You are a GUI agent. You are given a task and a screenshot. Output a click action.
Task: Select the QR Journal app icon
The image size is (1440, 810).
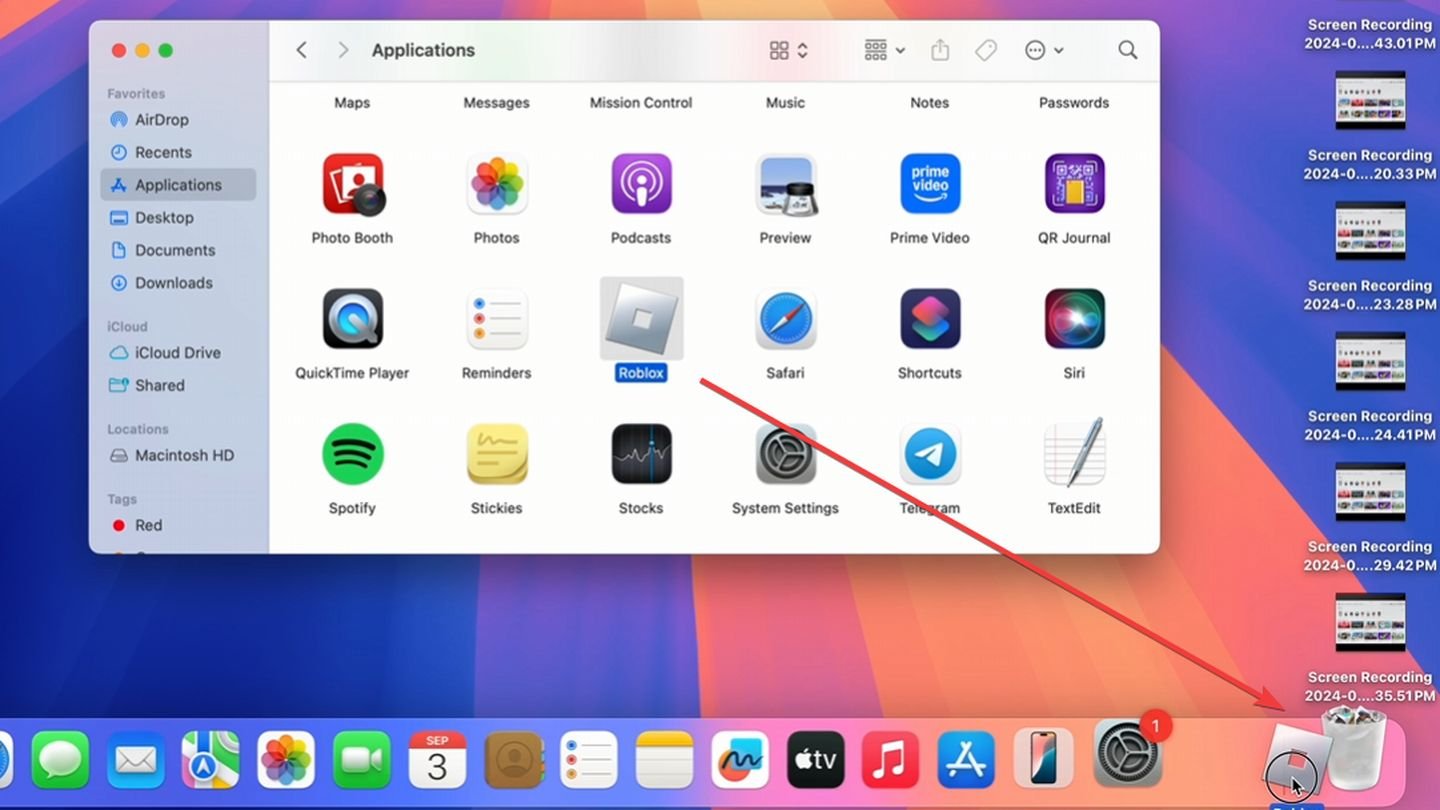tap(1074, 184)
